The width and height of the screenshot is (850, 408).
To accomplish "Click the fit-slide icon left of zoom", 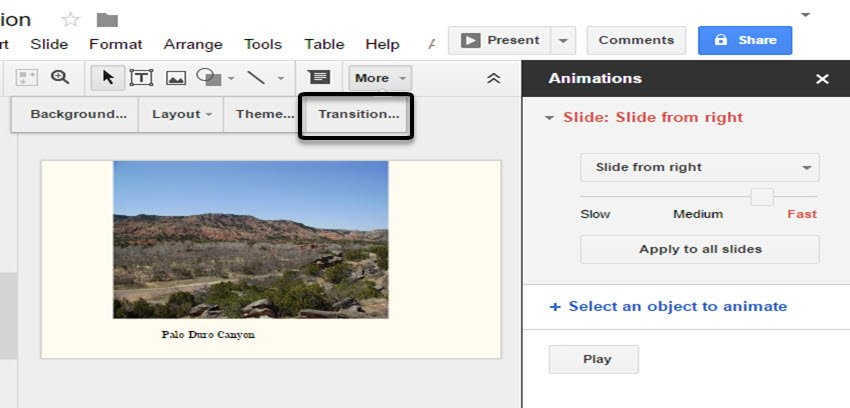I will [x=27, y=77].
